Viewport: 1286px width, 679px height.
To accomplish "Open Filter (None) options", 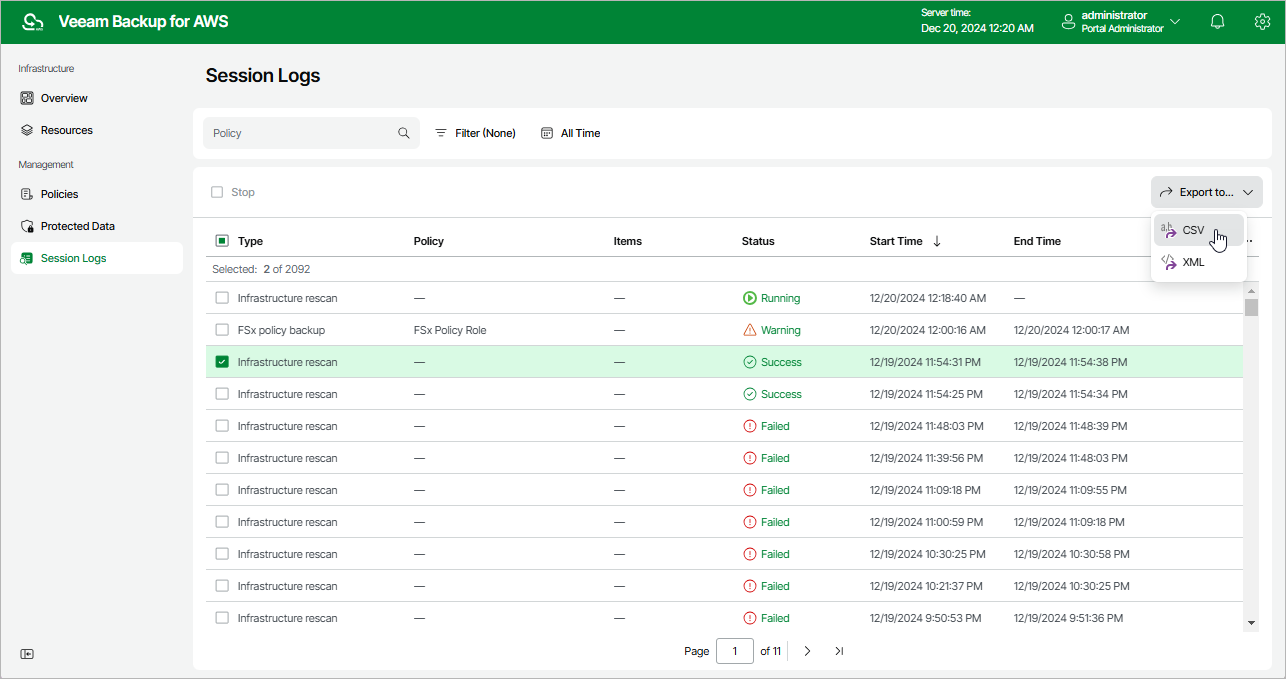I will 475,133.
